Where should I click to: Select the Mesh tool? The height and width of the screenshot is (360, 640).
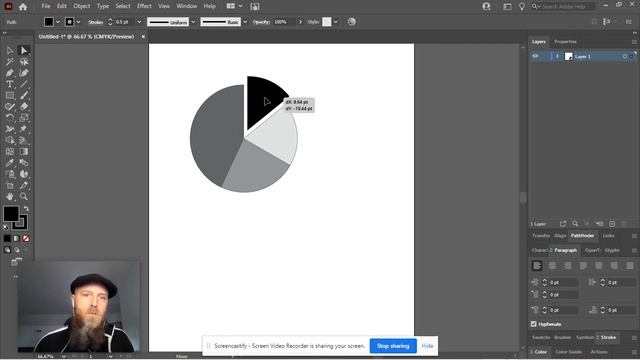click(10, 151)
